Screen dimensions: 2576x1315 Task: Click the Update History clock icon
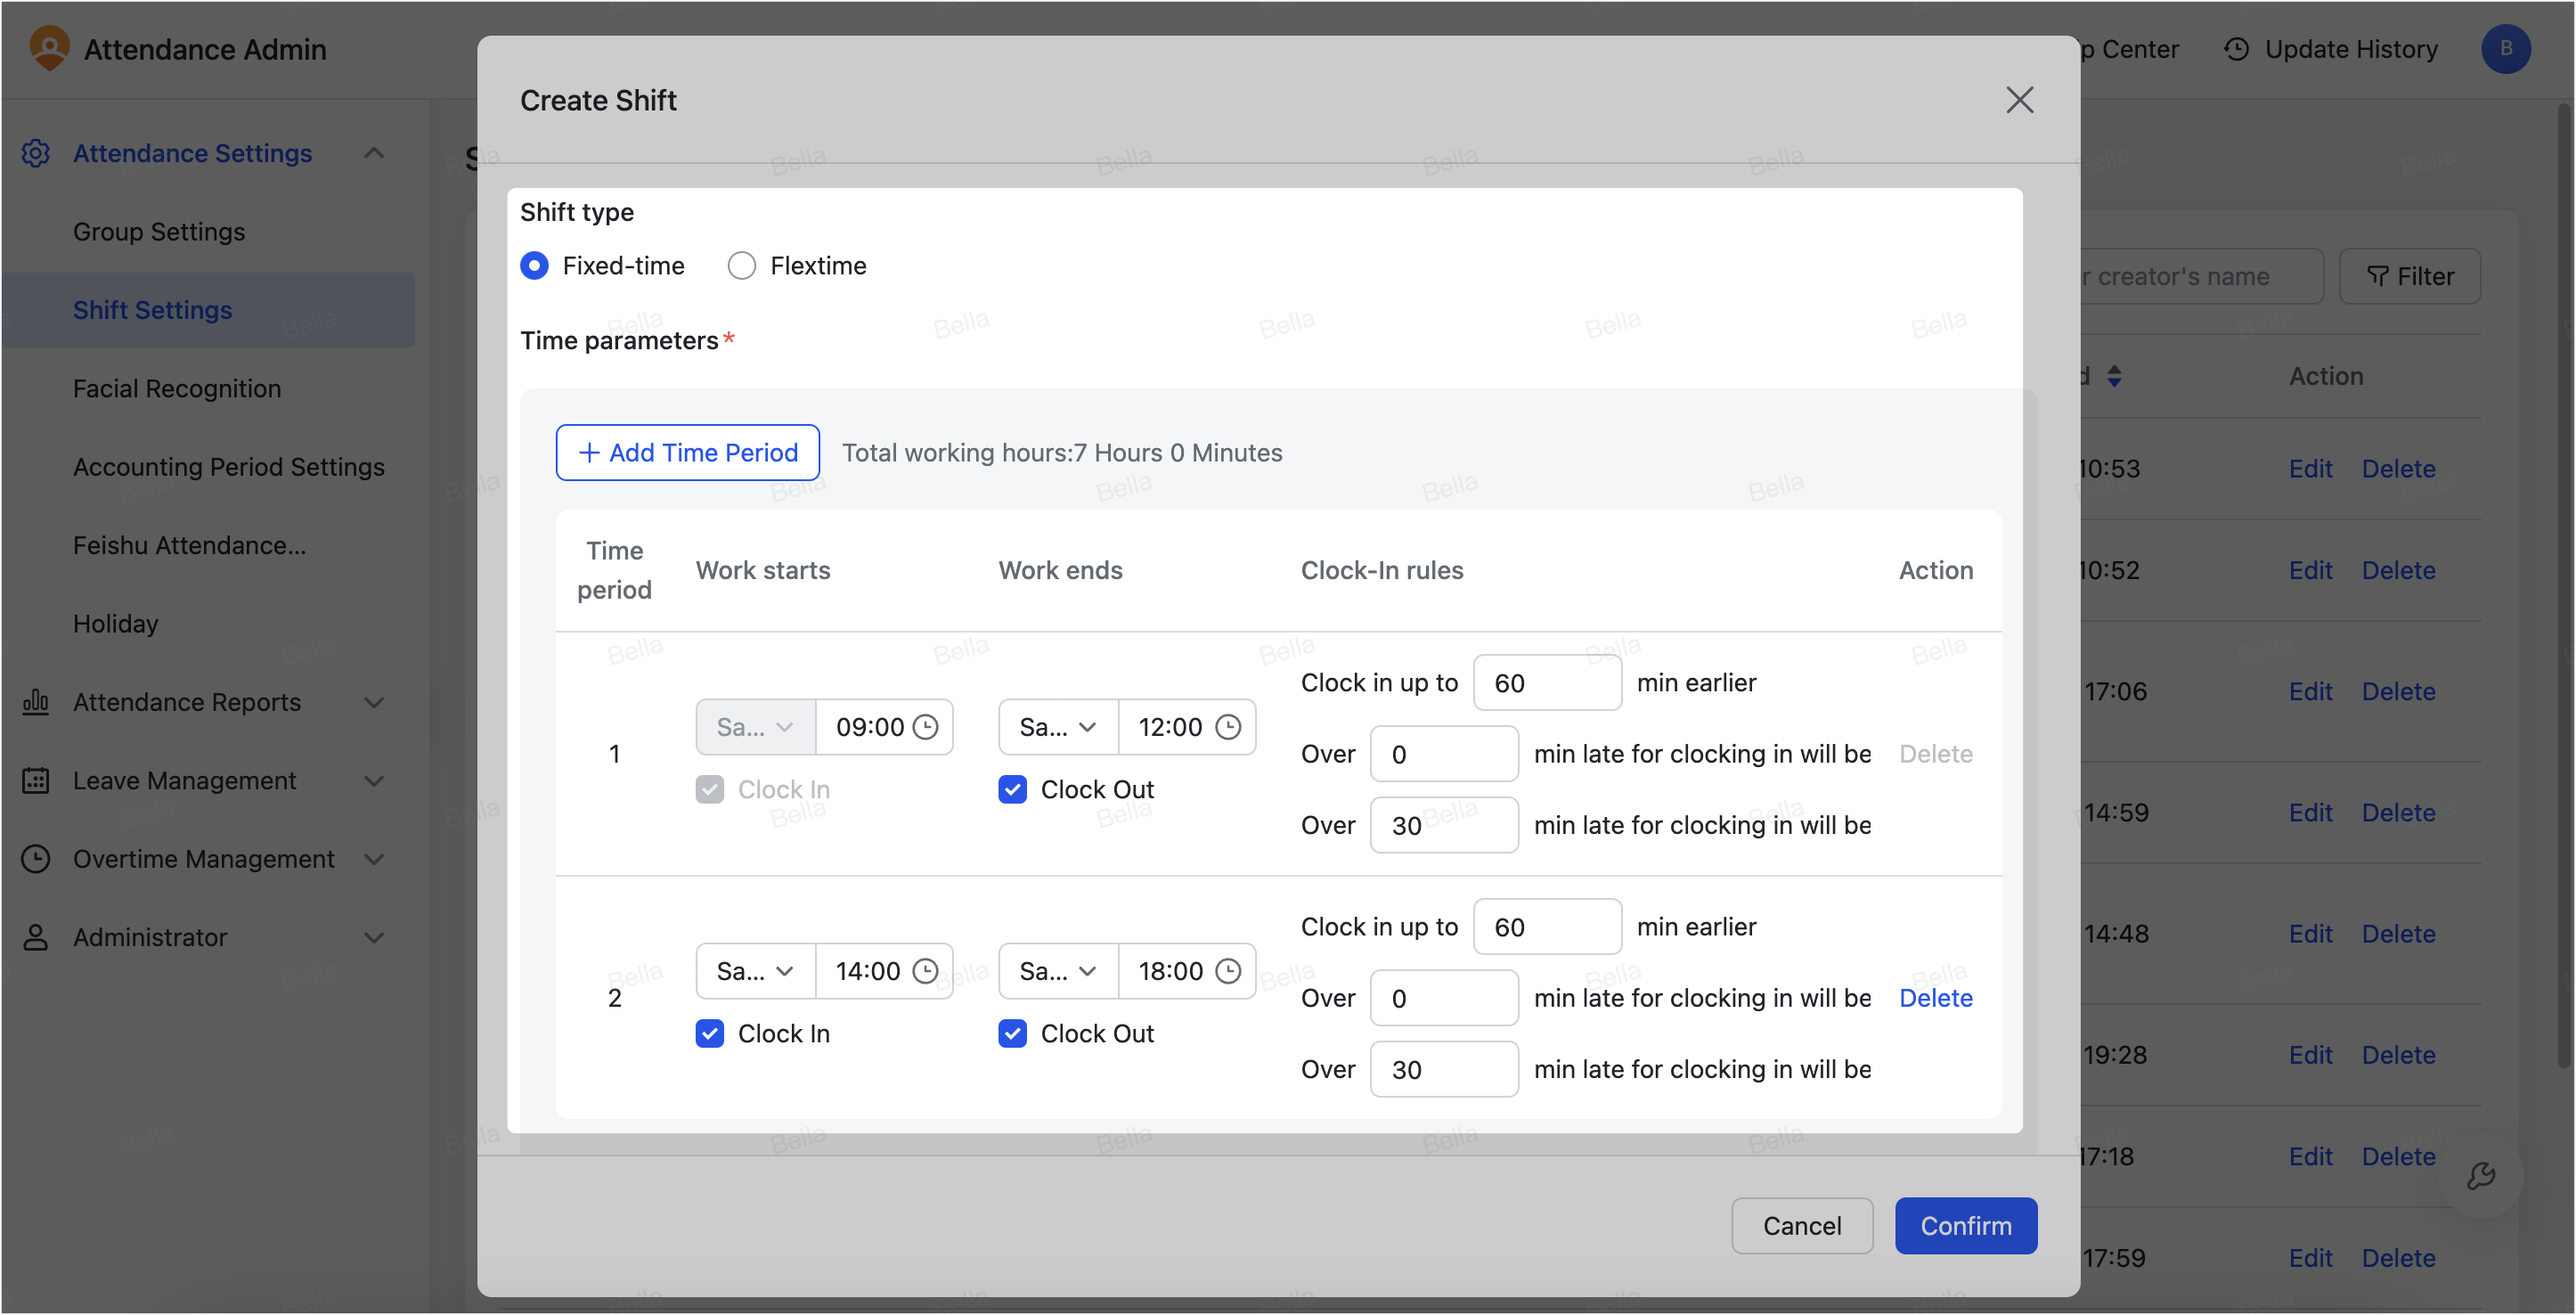2234,49
